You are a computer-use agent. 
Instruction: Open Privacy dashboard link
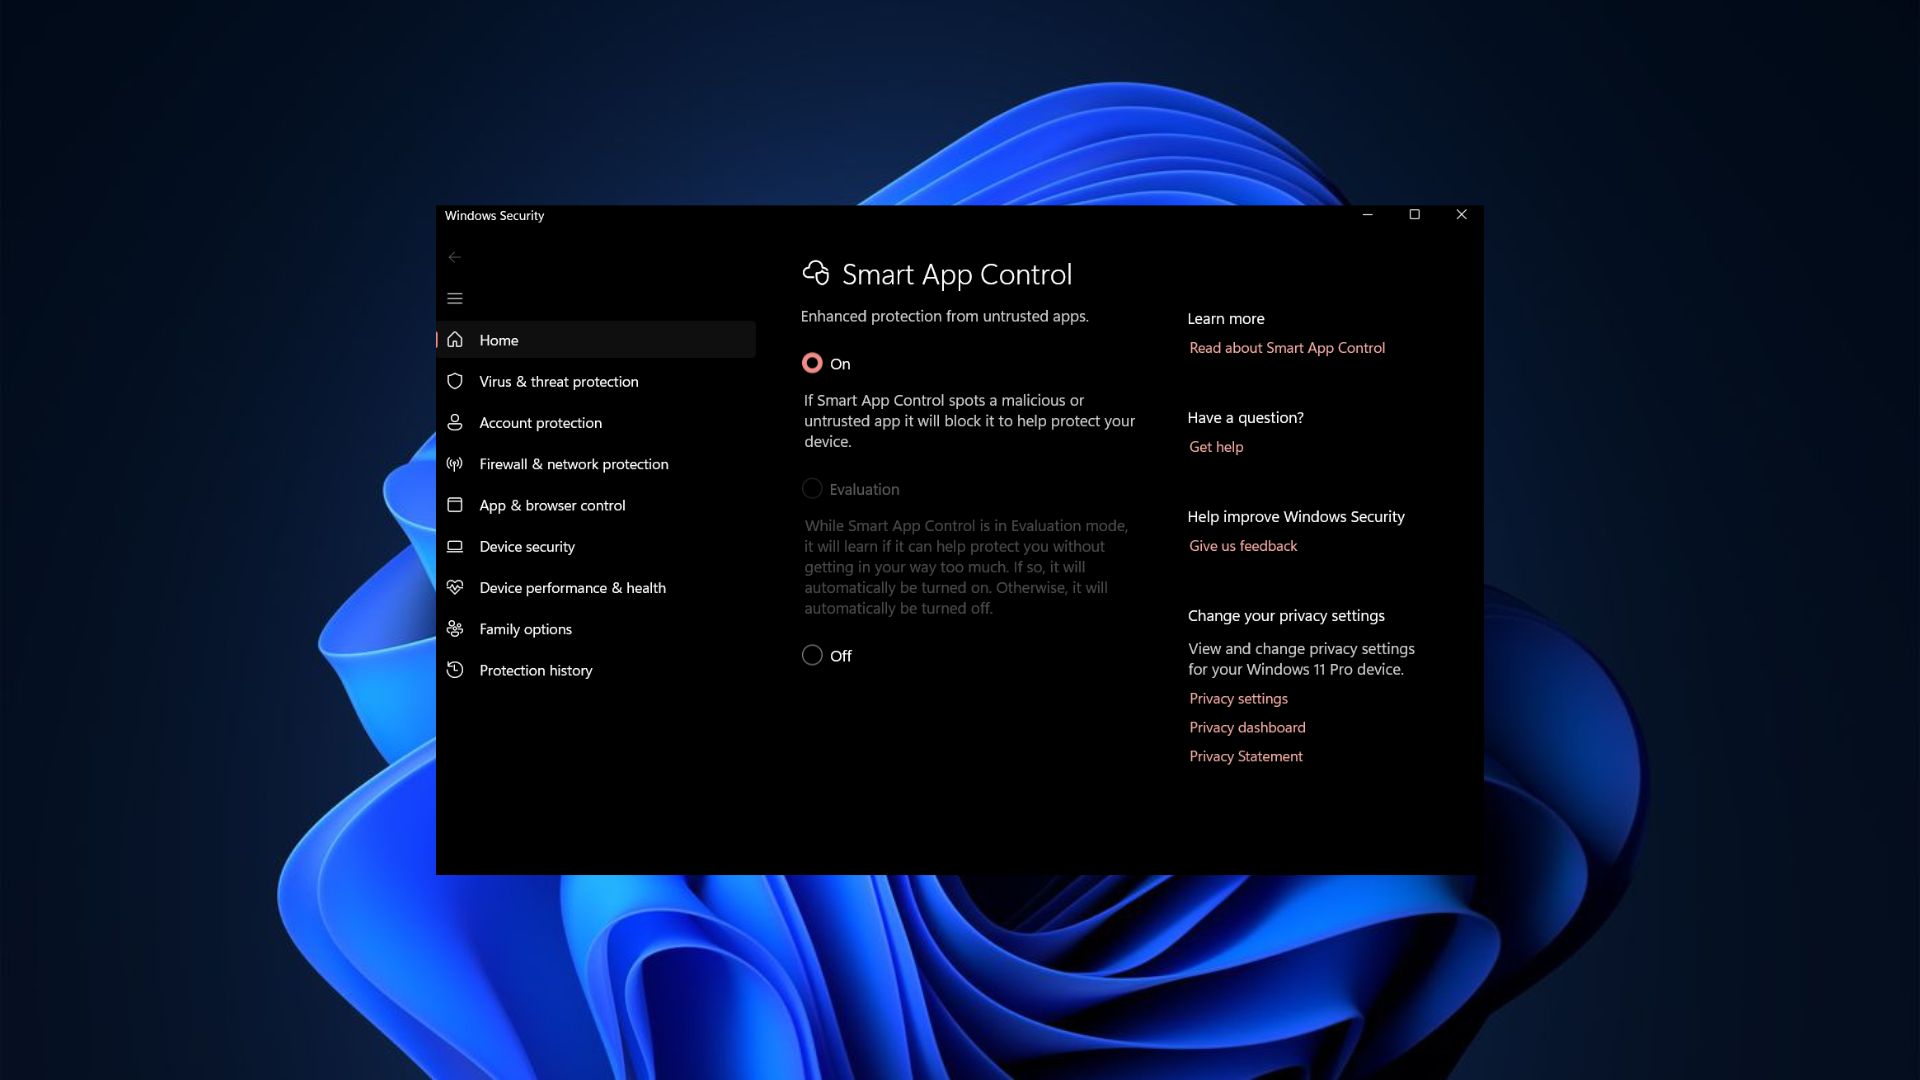[1247, 727]
